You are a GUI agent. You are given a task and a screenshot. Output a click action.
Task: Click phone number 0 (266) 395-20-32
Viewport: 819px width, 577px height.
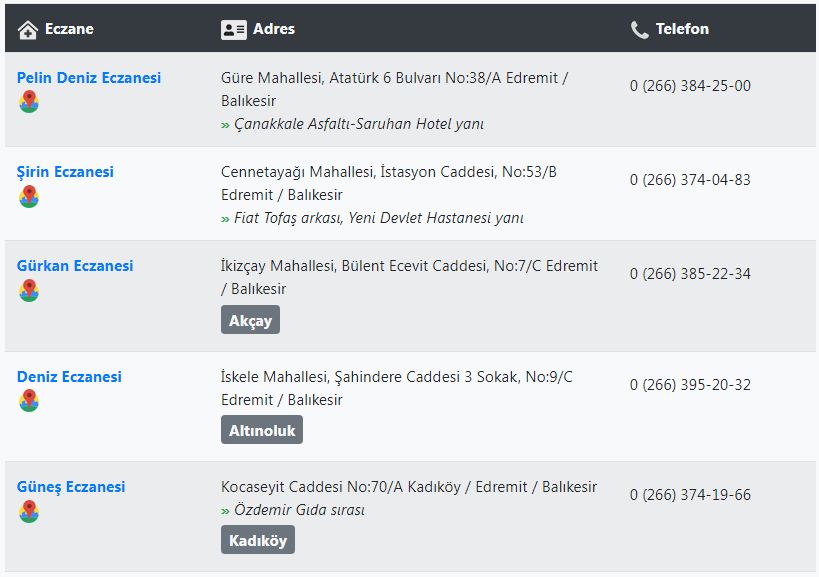pos(690,385)
